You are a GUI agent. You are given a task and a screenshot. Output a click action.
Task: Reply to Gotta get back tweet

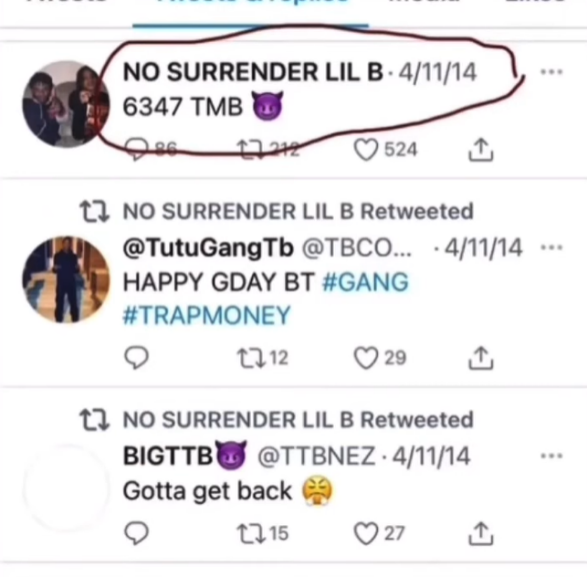click(136, 533)
